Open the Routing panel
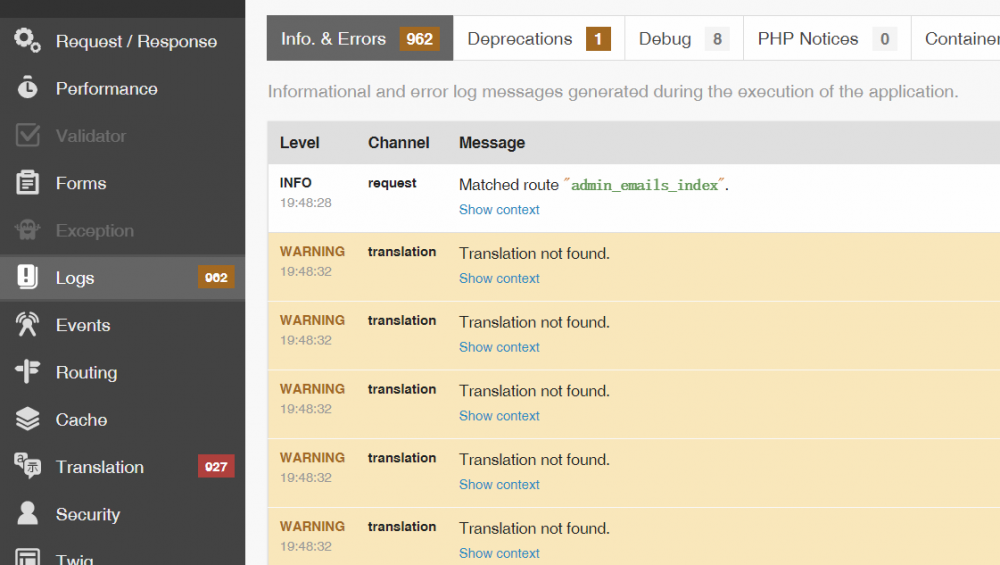The image size is (1000, 565). pyautogui.click(x=122, y=372)
